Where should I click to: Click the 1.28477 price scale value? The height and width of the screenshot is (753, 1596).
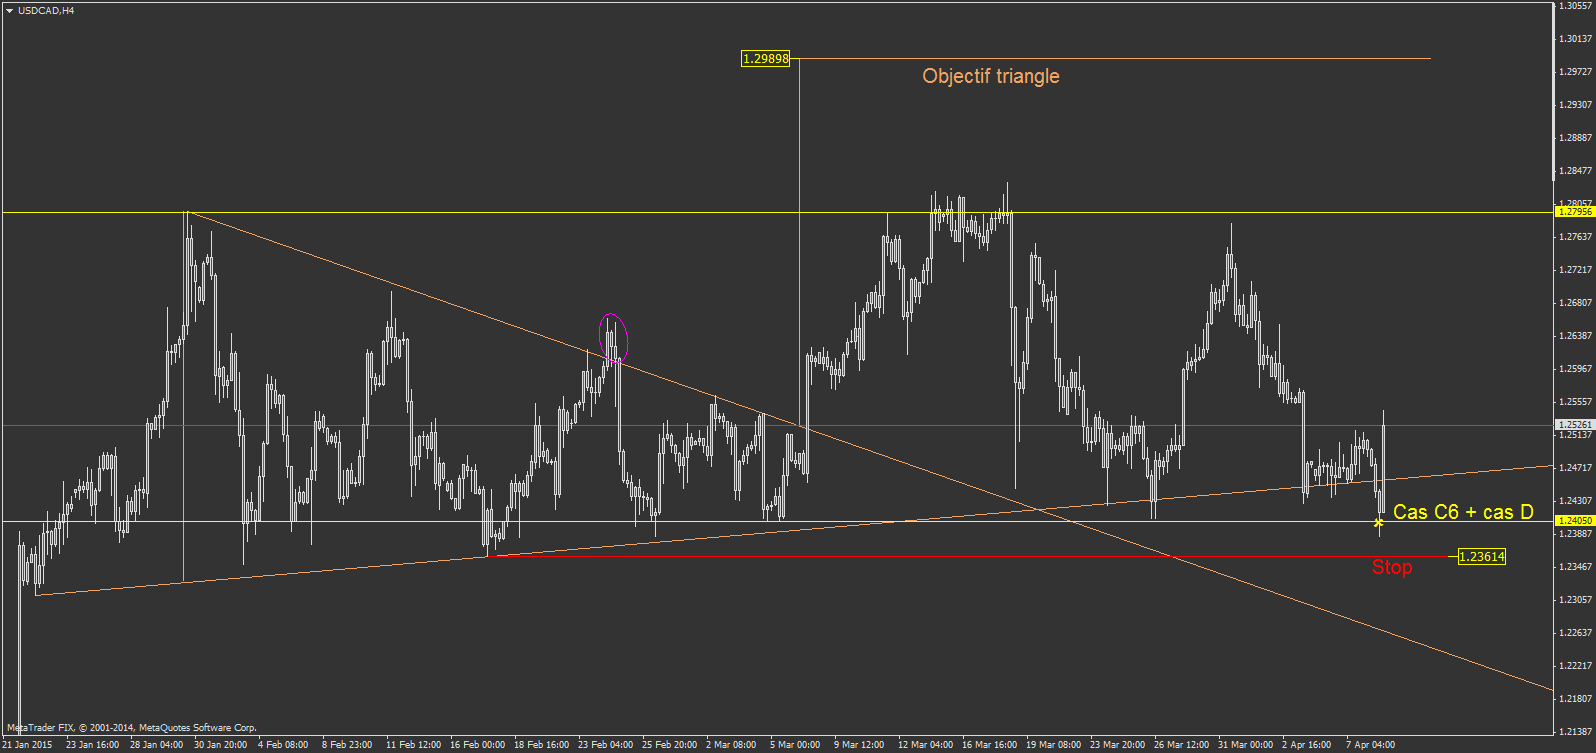point(1576,171)
